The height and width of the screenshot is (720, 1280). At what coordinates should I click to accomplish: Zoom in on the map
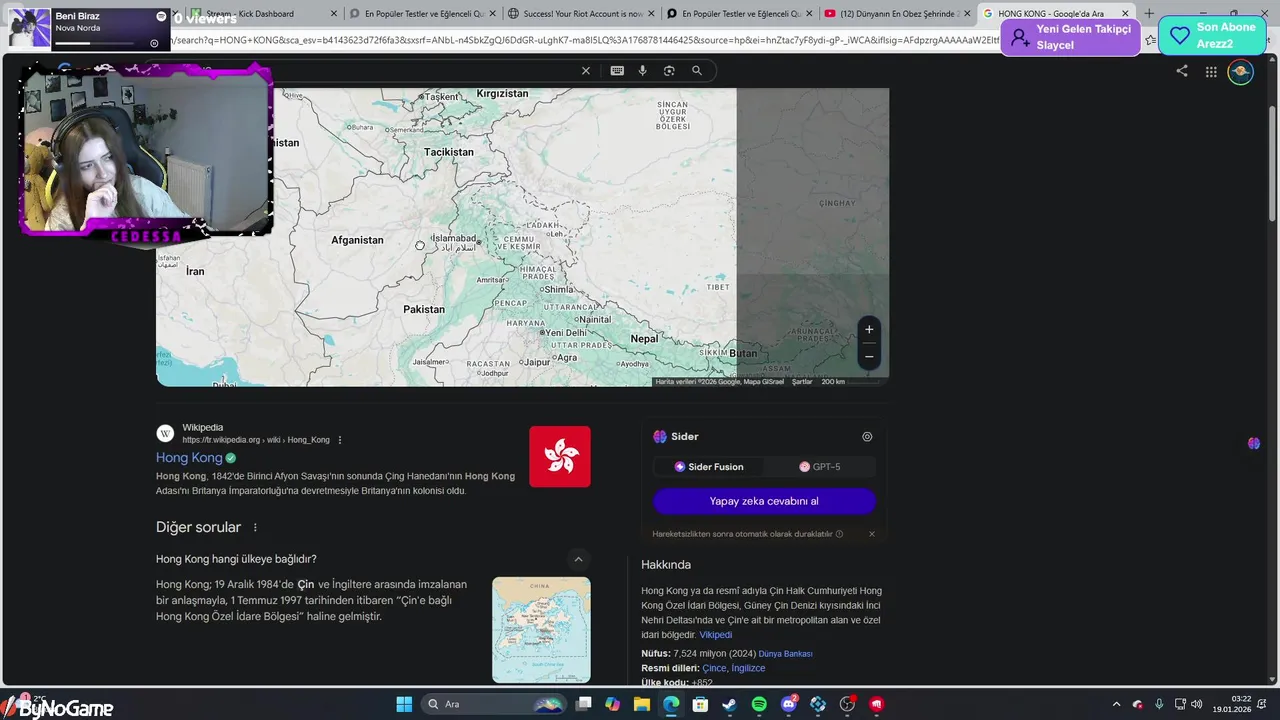pyautogui.click(x=869, y=329)
